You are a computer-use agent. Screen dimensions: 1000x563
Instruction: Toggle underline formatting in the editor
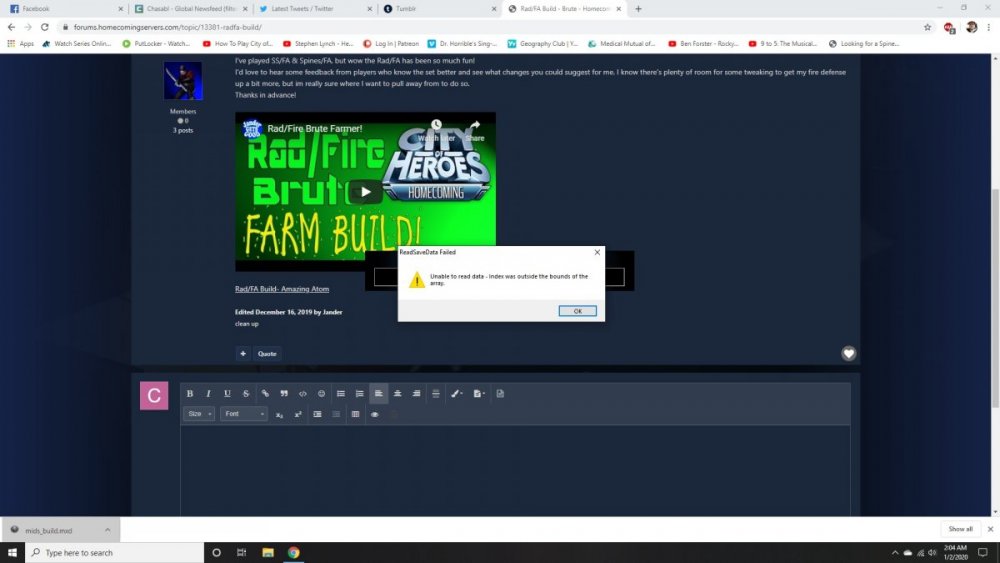[227, 394]
